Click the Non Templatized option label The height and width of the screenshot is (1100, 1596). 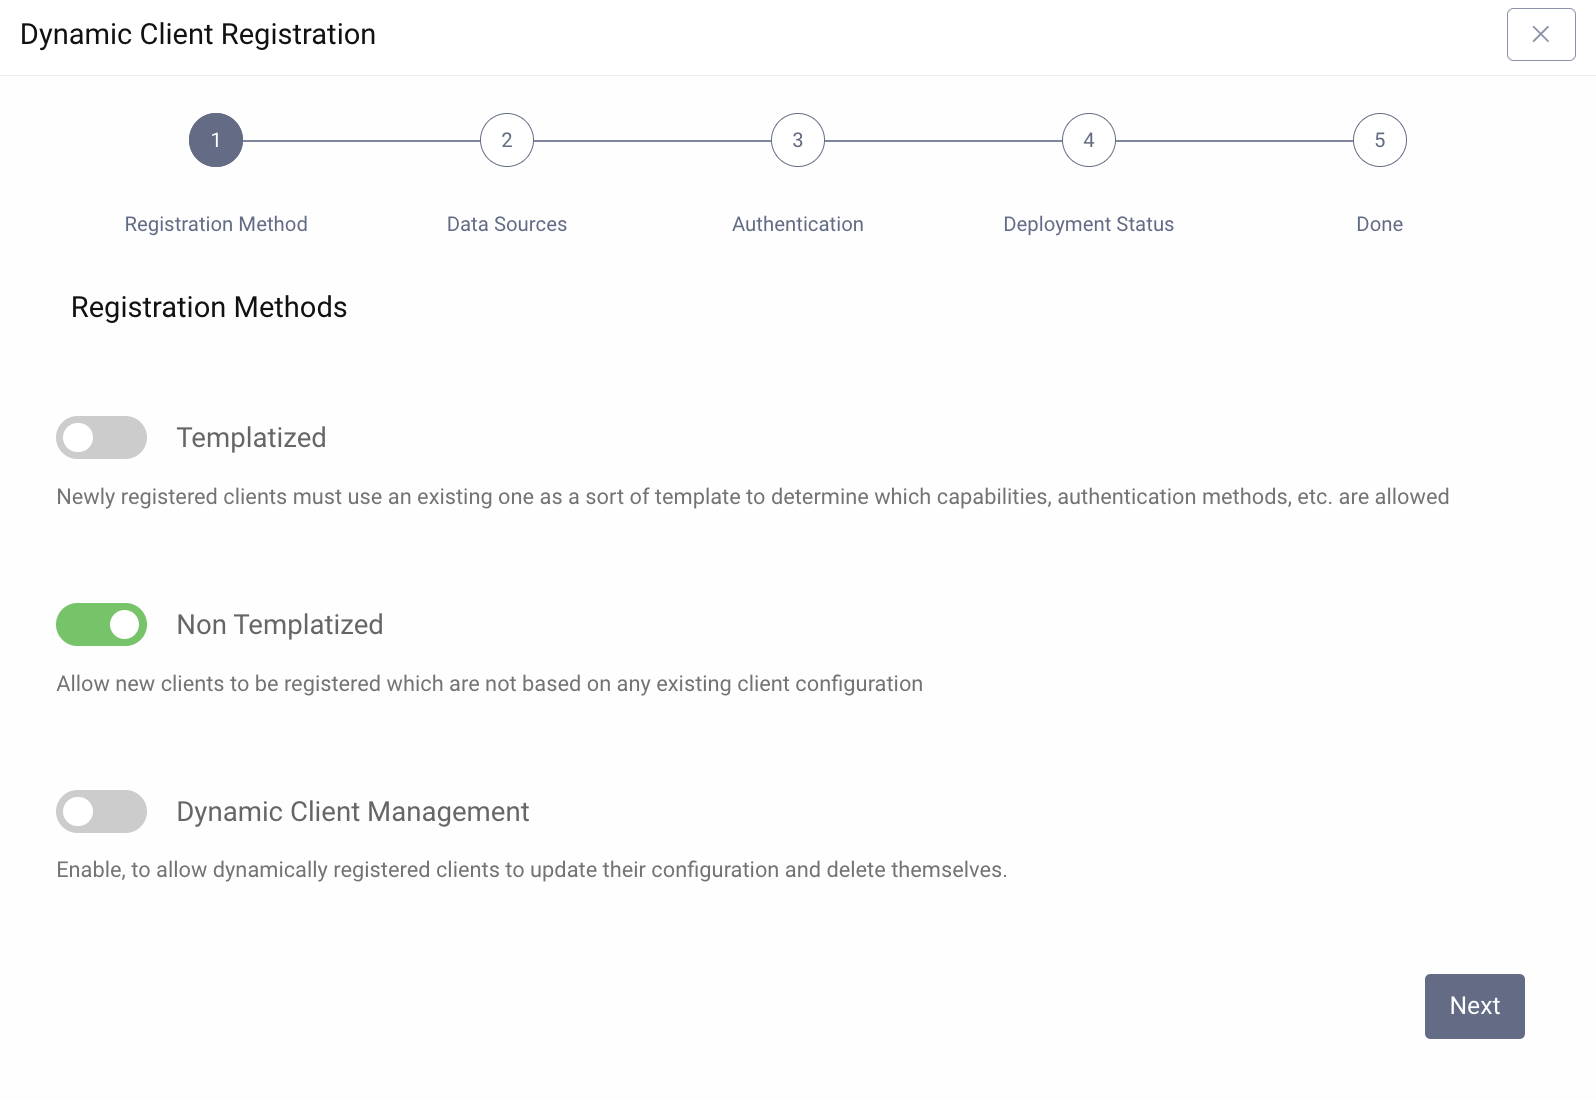pos(280,625)
